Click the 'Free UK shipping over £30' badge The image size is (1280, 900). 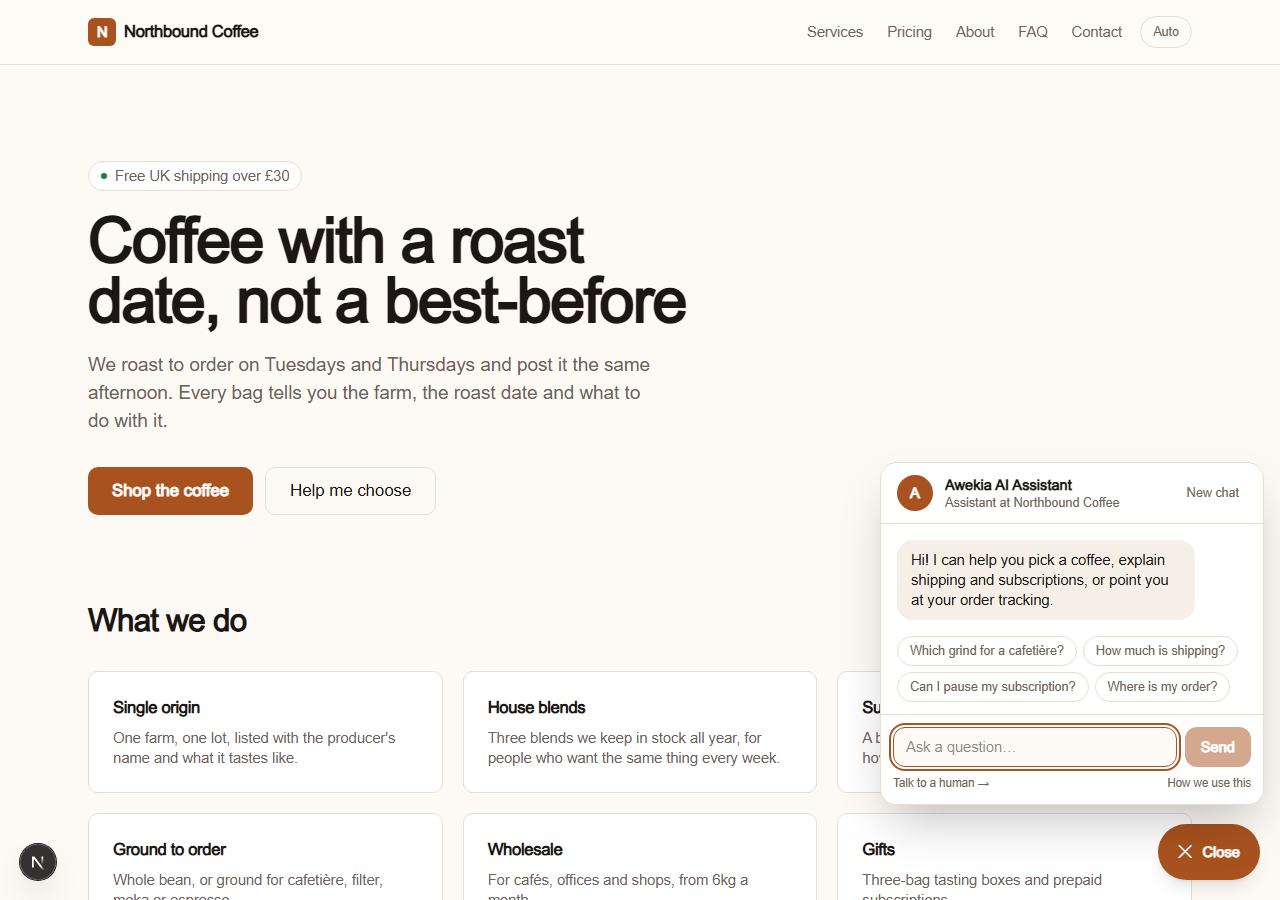[195, 176]
